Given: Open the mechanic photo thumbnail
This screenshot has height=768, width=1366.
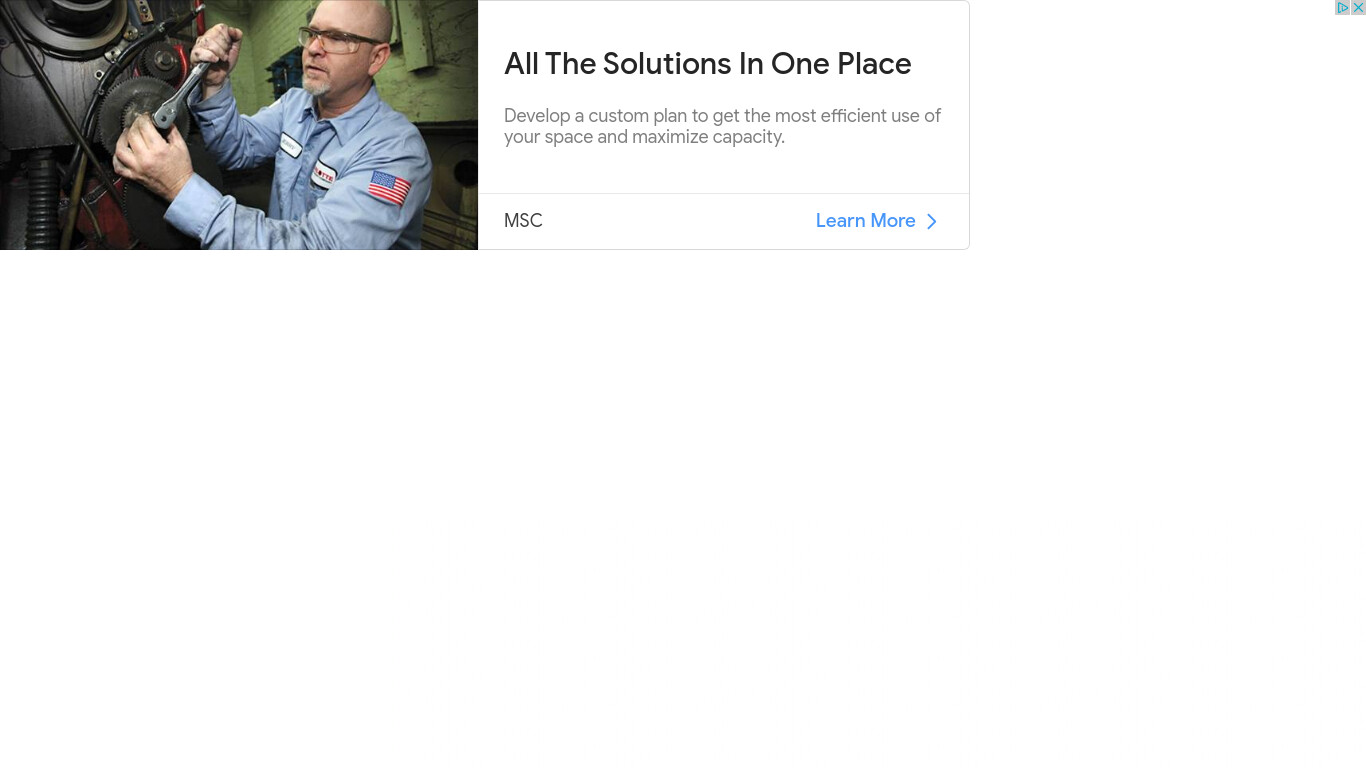Looking at the screenshot, I should pos(239,125).
